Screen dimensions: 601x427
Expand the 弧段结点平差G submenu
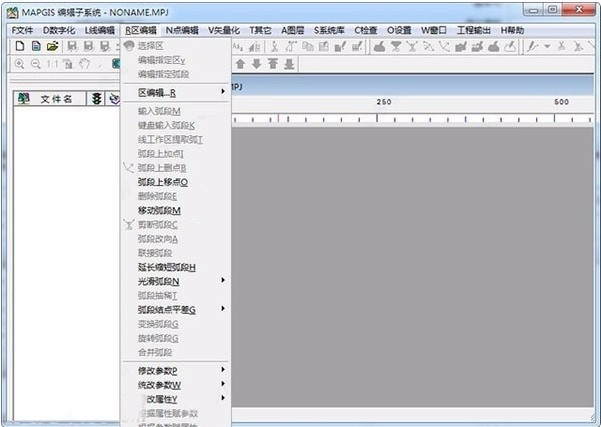[176, 310]
